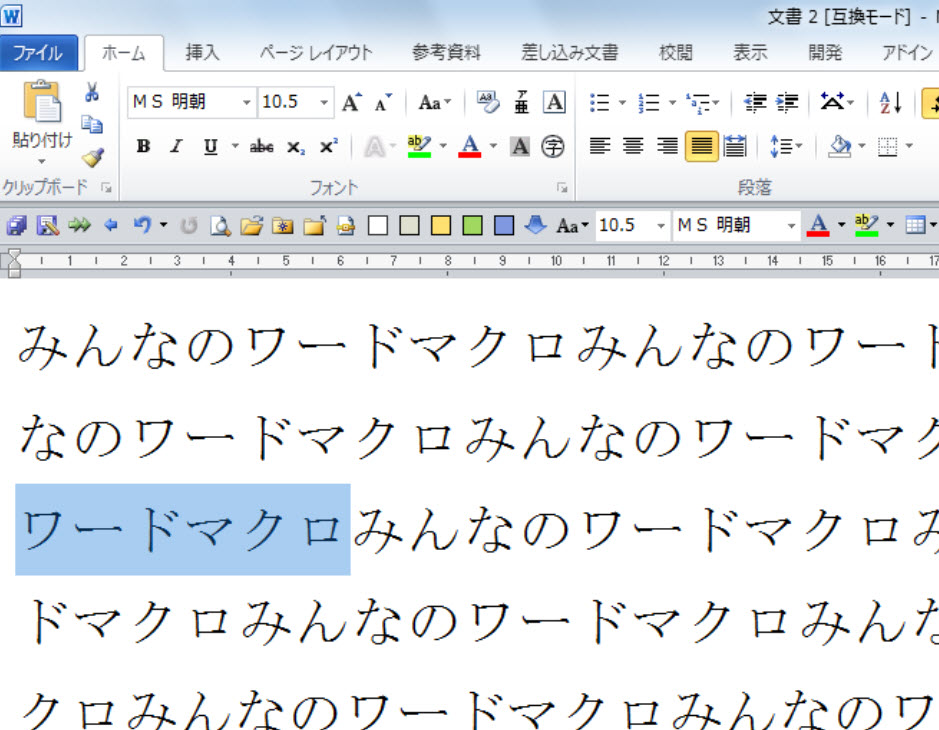Click the Grow Font icon
939x730 pixels.
[351, 102]
